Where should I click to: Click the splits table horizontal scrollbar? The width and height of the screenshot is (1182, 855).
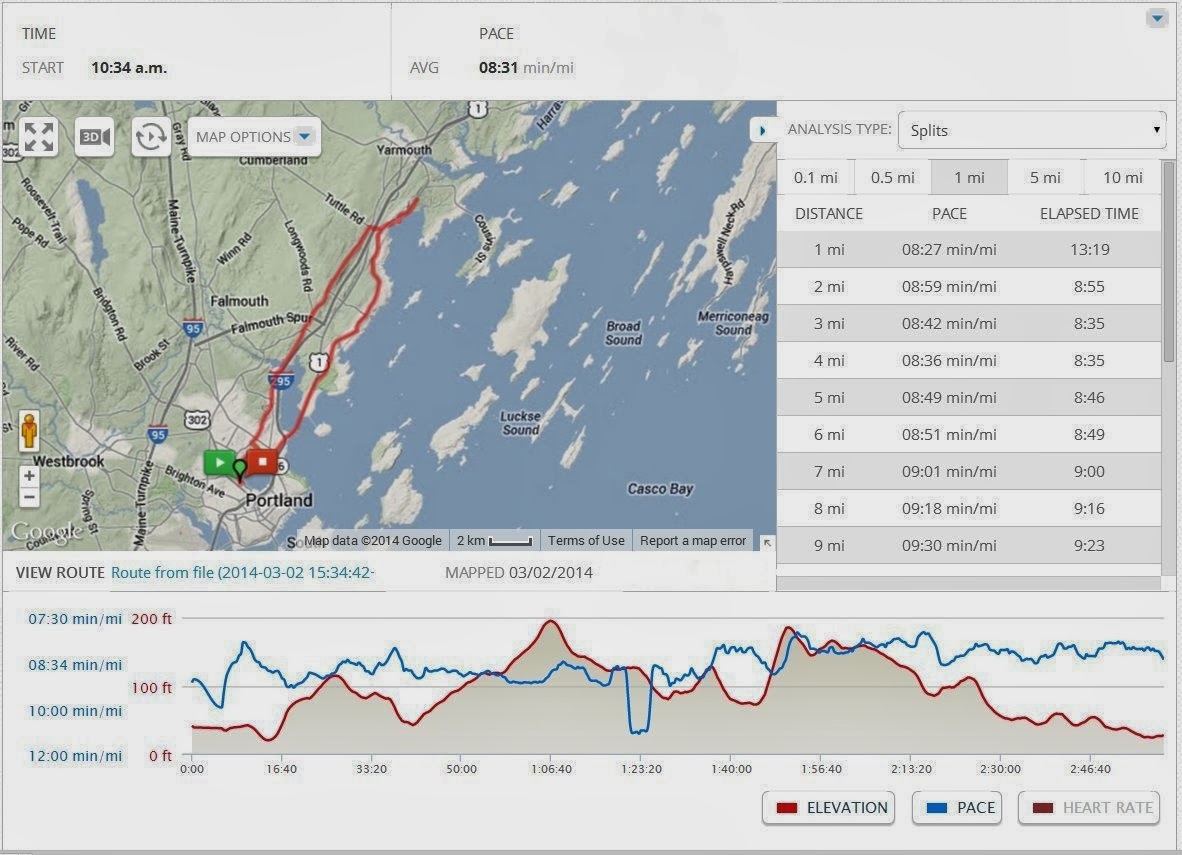969,584
